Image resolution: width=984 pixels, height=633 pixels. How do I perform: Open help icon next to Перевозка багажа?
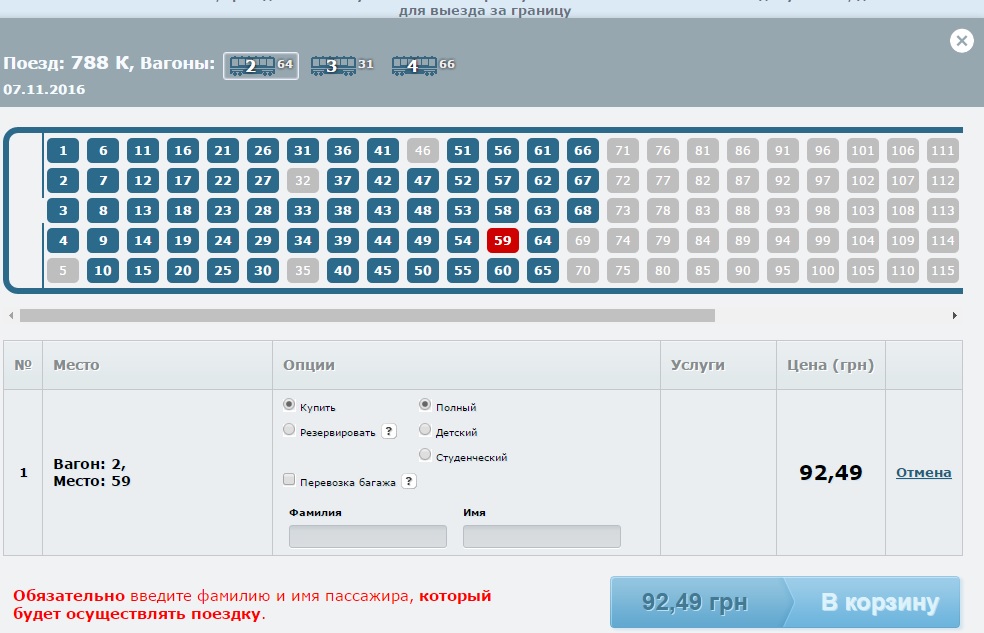tap(408, 481)
